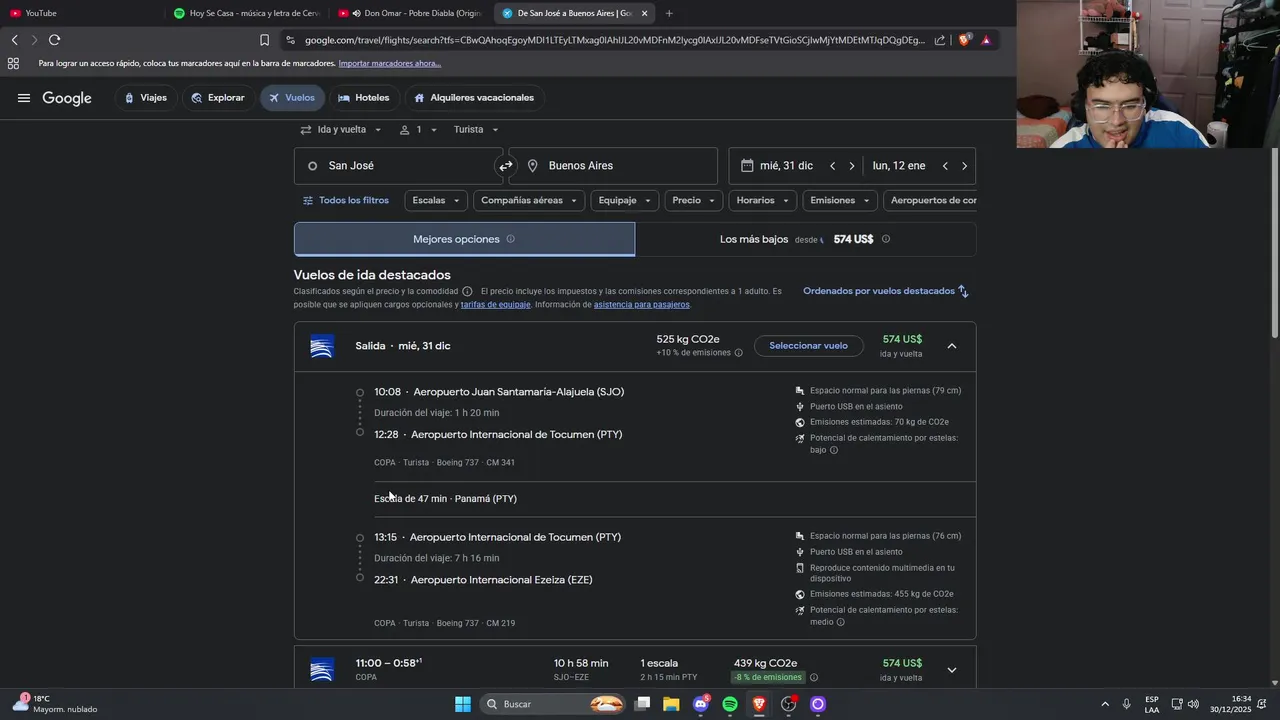Click the sort arrows icon beside Ordenados
Image resolution: width=1280 pixels, height=720 pixels.
tap(963, 291)
